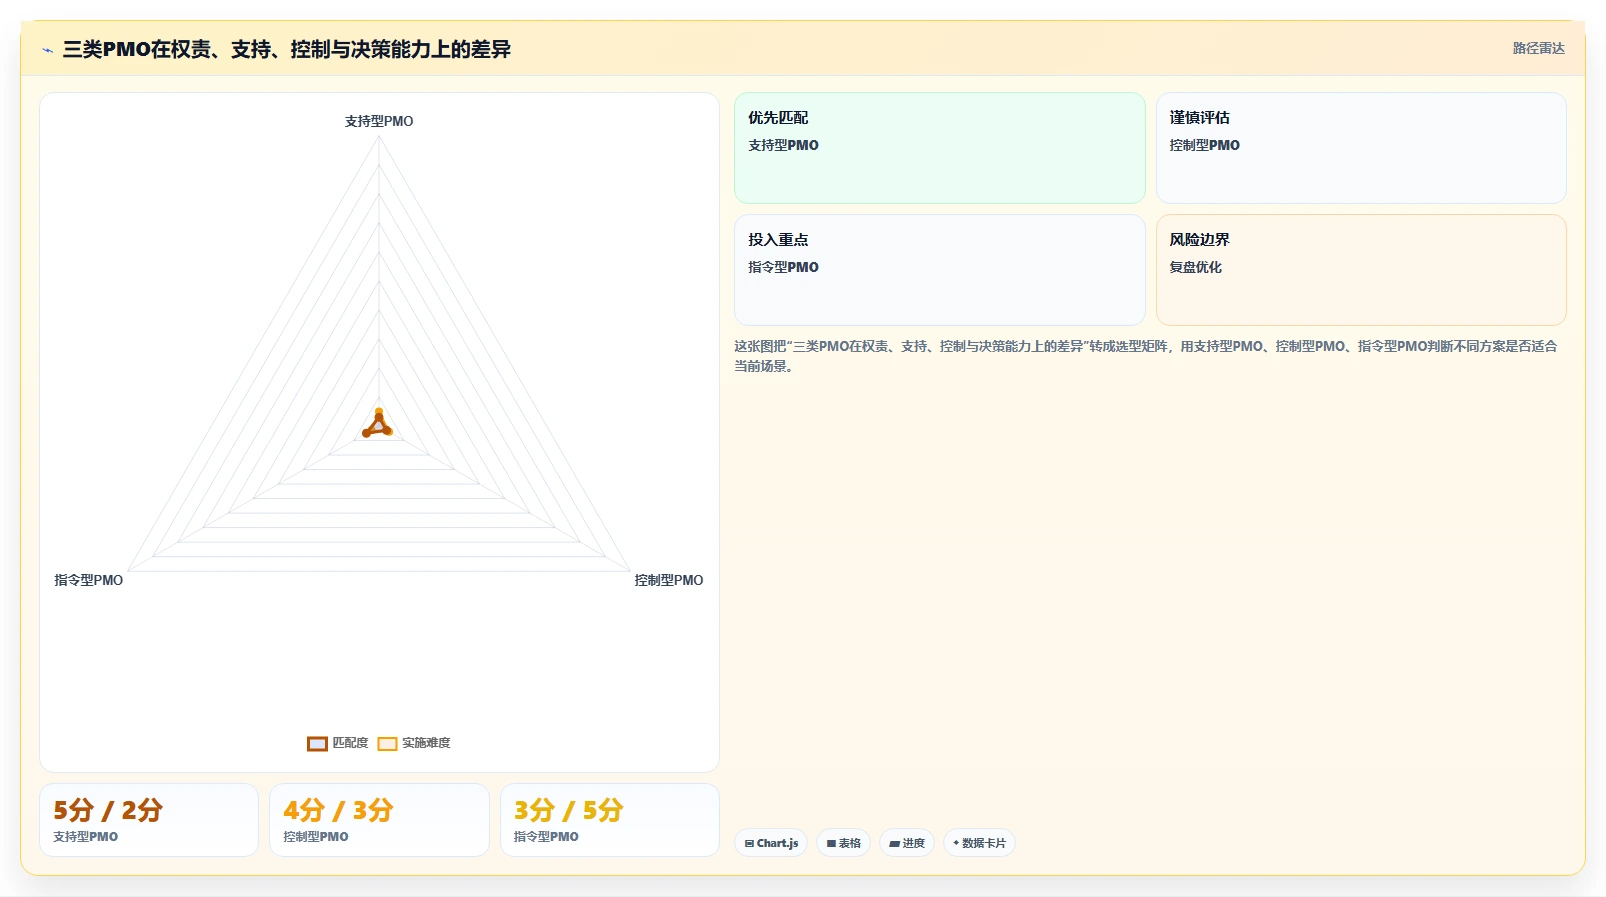This screenshot has width=1606, height=897.
Task: Toggle the 匹配度 legend label
Action: pos(350,743)
